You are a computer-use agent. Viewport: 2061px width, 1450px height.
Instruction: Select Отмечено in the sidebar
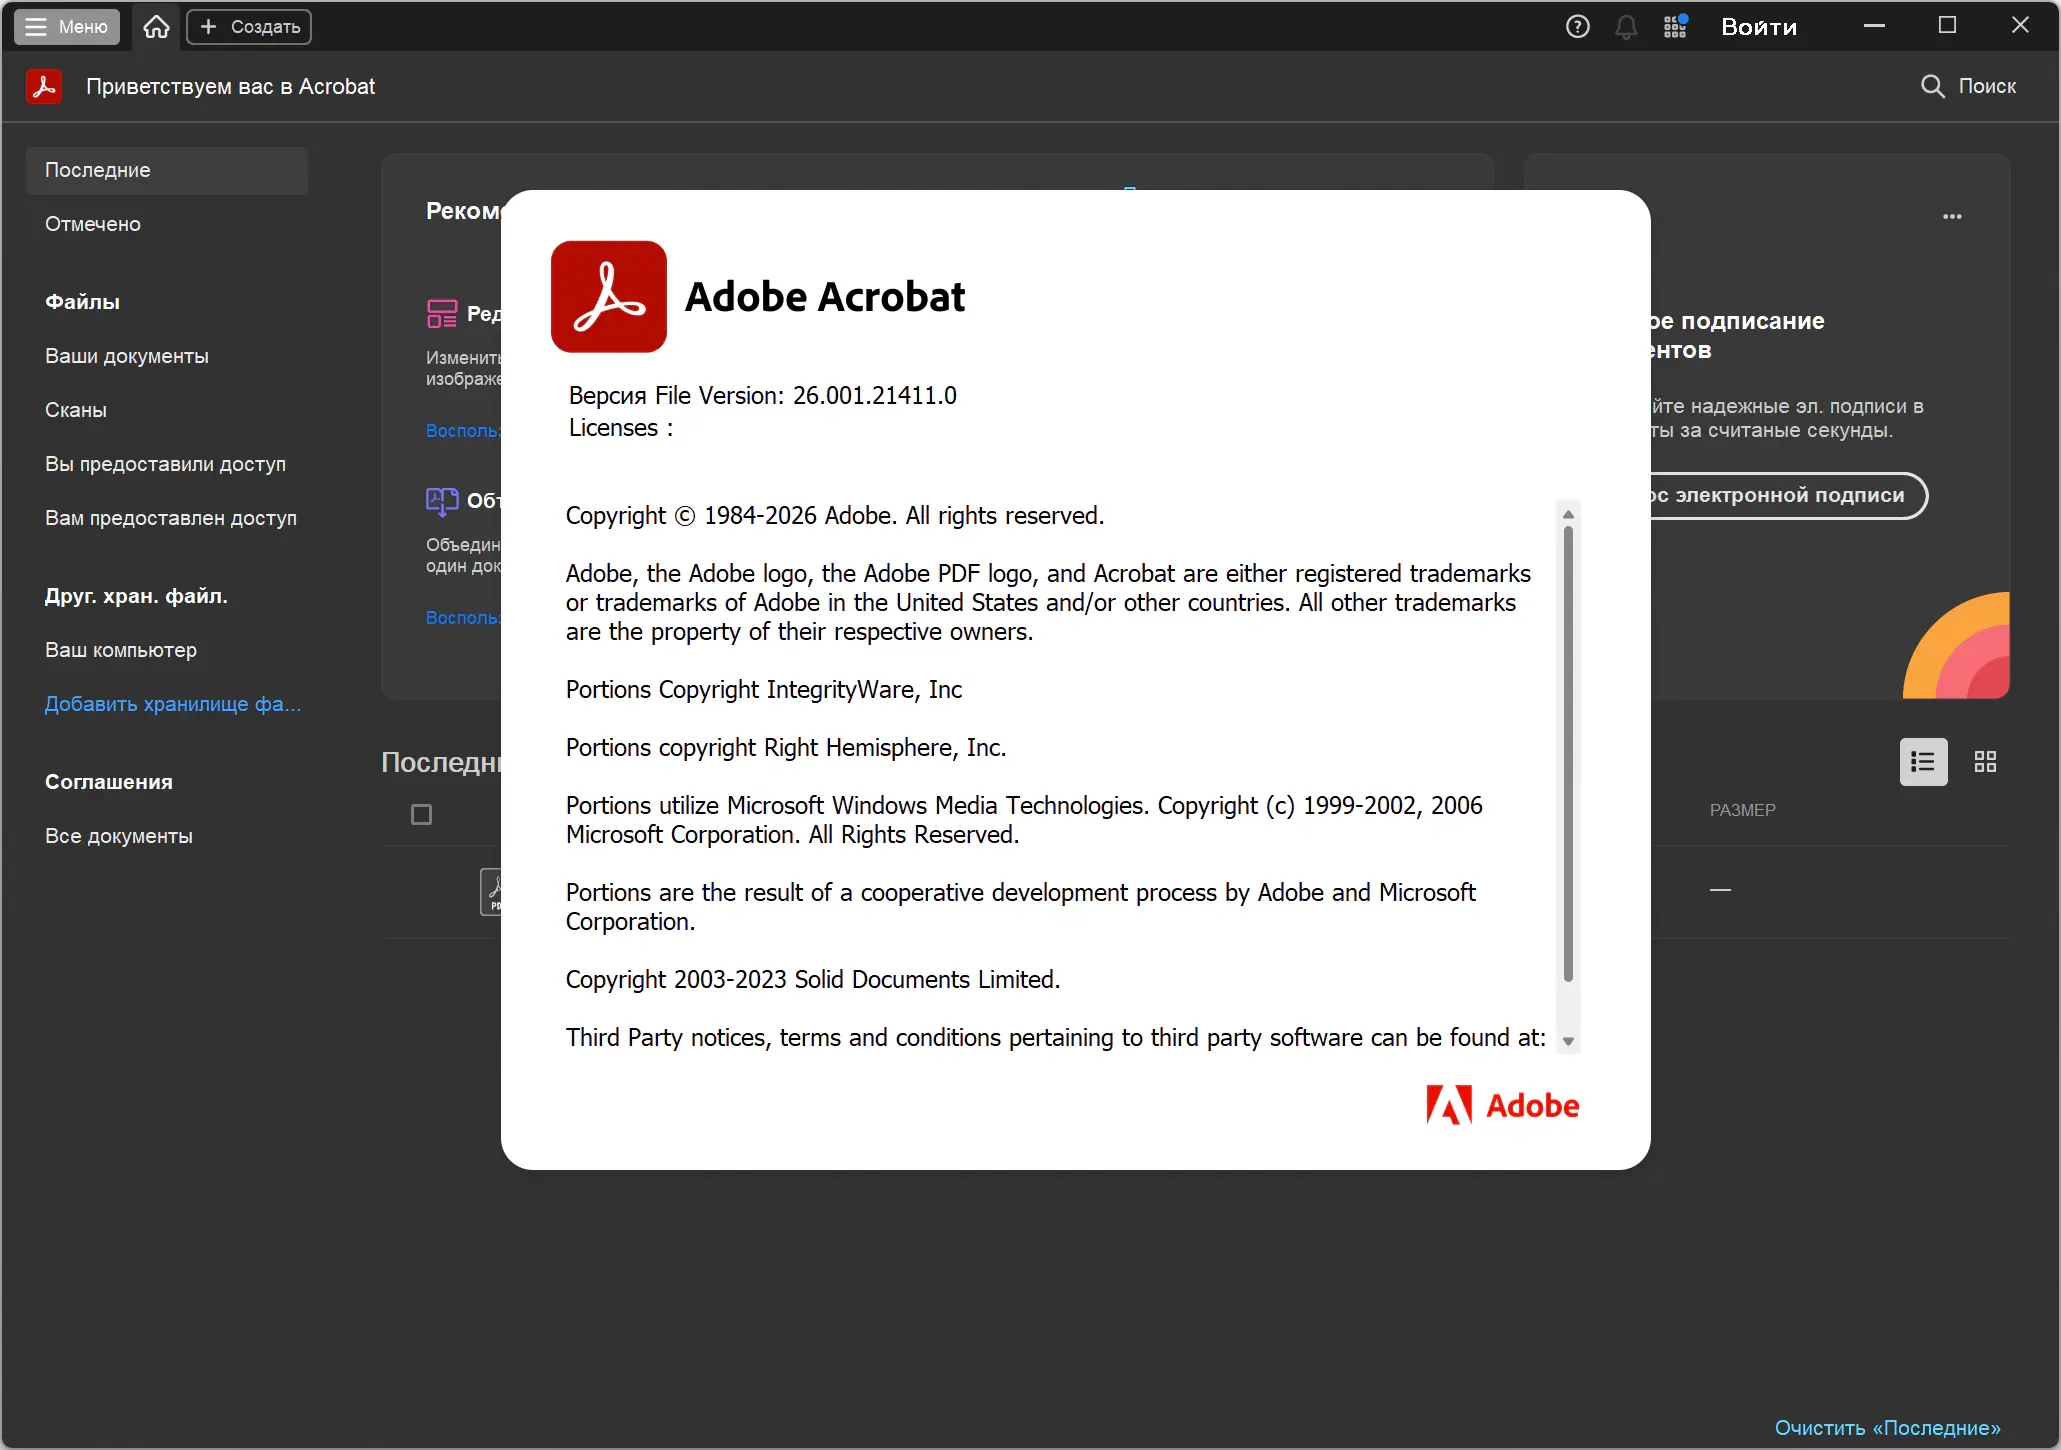click(93, 224)
